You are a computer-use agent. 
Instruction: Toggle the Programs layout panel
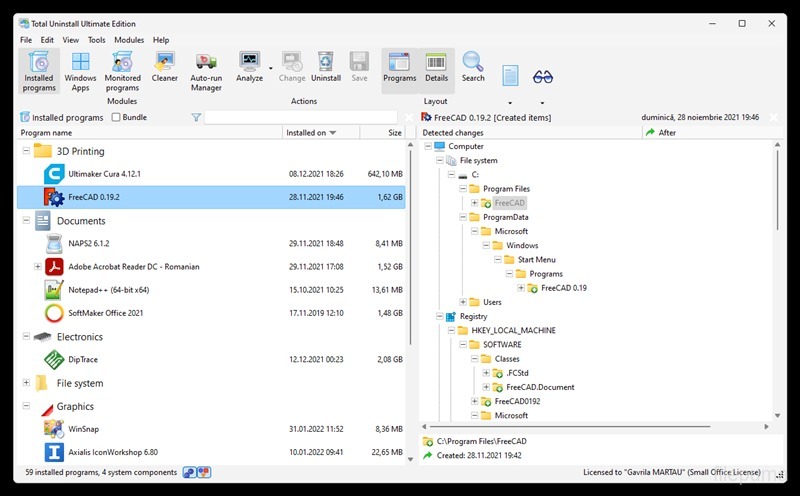point(399,67)
